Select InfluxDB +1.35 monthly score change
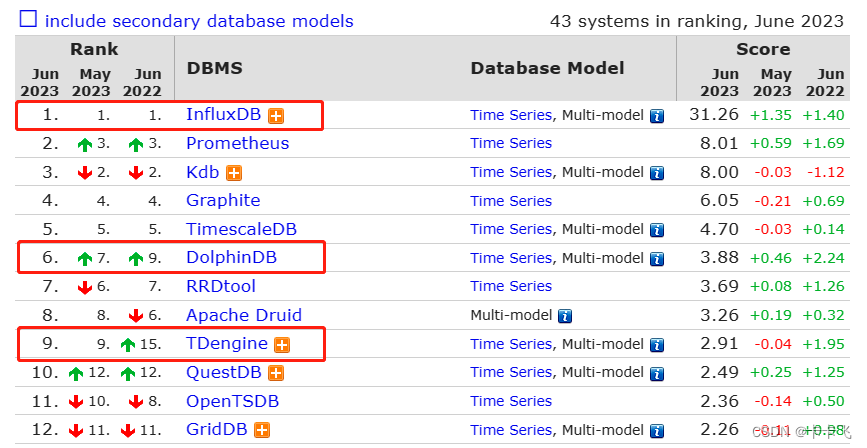The height and width of the screenshot is (448, 867). [x=771, y=115]
